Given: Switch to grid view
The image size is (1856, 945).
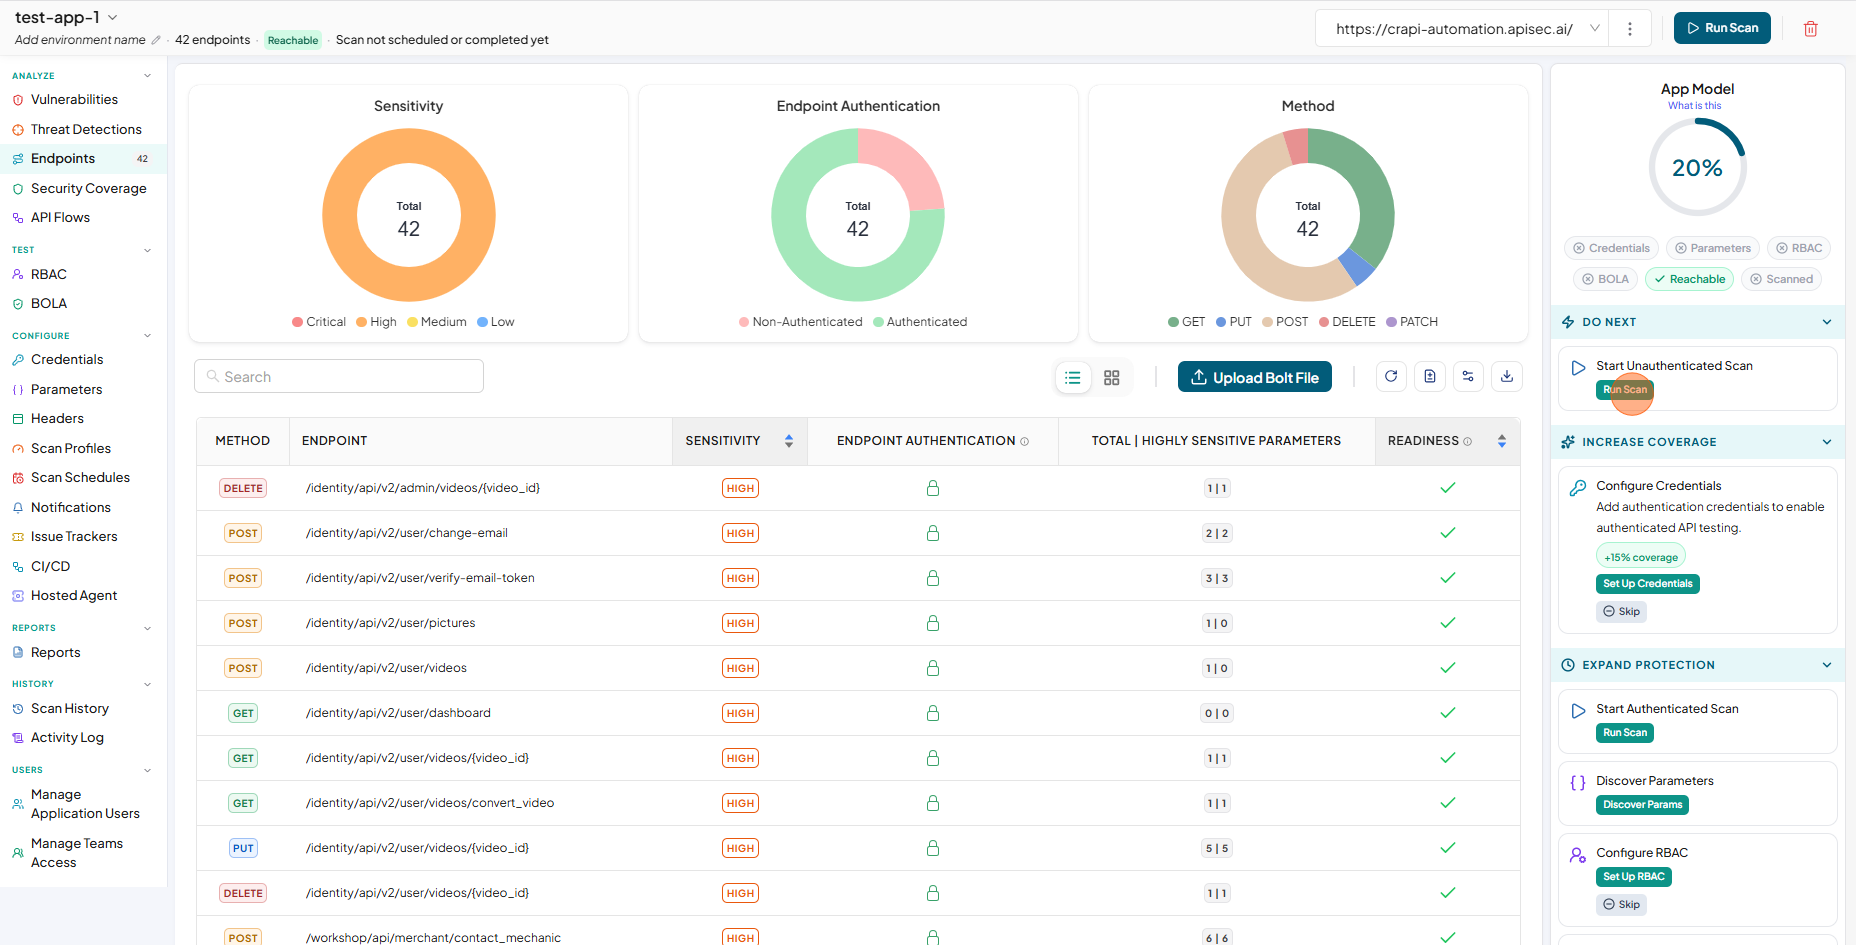Looking at the screenshot, I should [x=1112, y=378].
